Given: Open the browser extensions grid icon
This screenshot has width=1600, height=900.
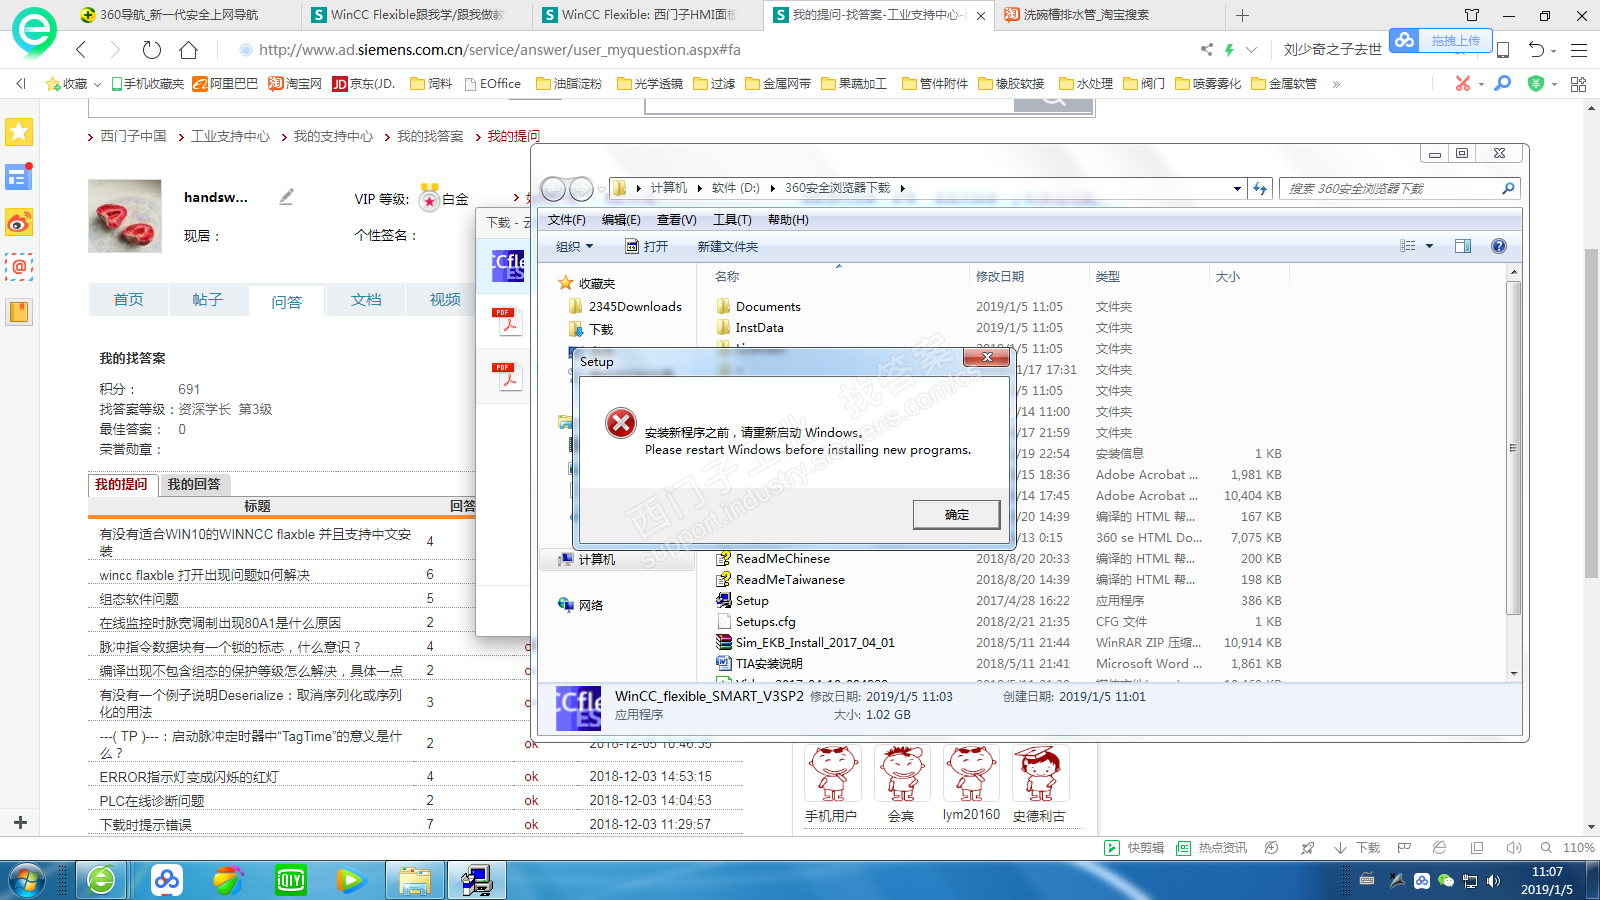Looking at the screenshot, I should click(1578, 84).
